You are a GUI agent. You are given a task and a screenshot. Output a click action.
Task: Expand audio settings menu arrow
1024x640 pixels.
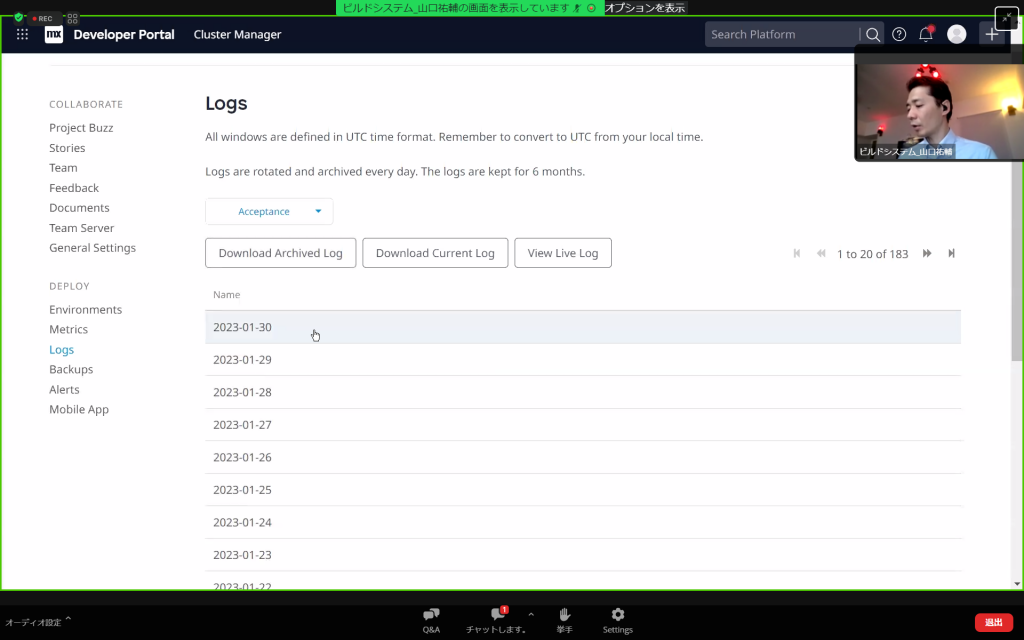tap(68, 620)
